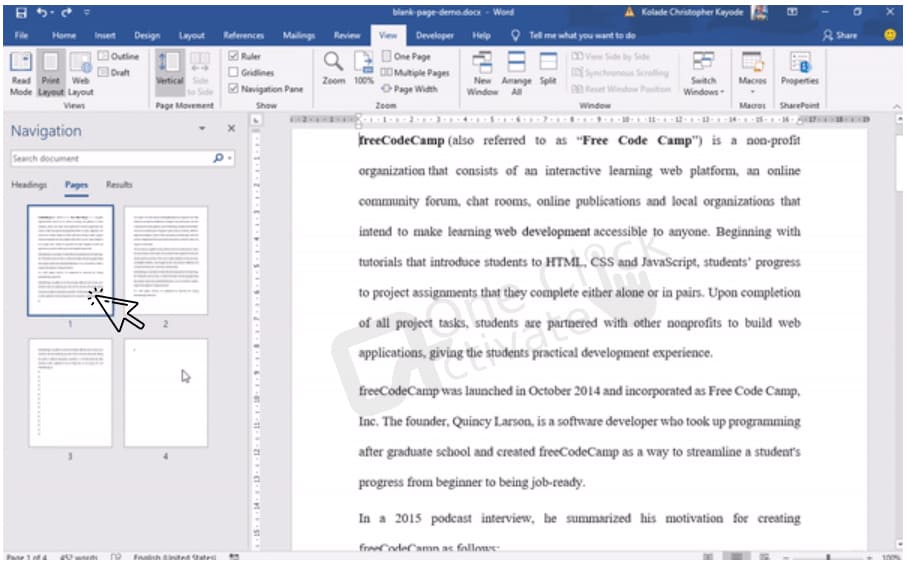907x573 pixels.
Task: Open search options dropdown arrow
Action: pyautogui.click(x=230, y=158)
